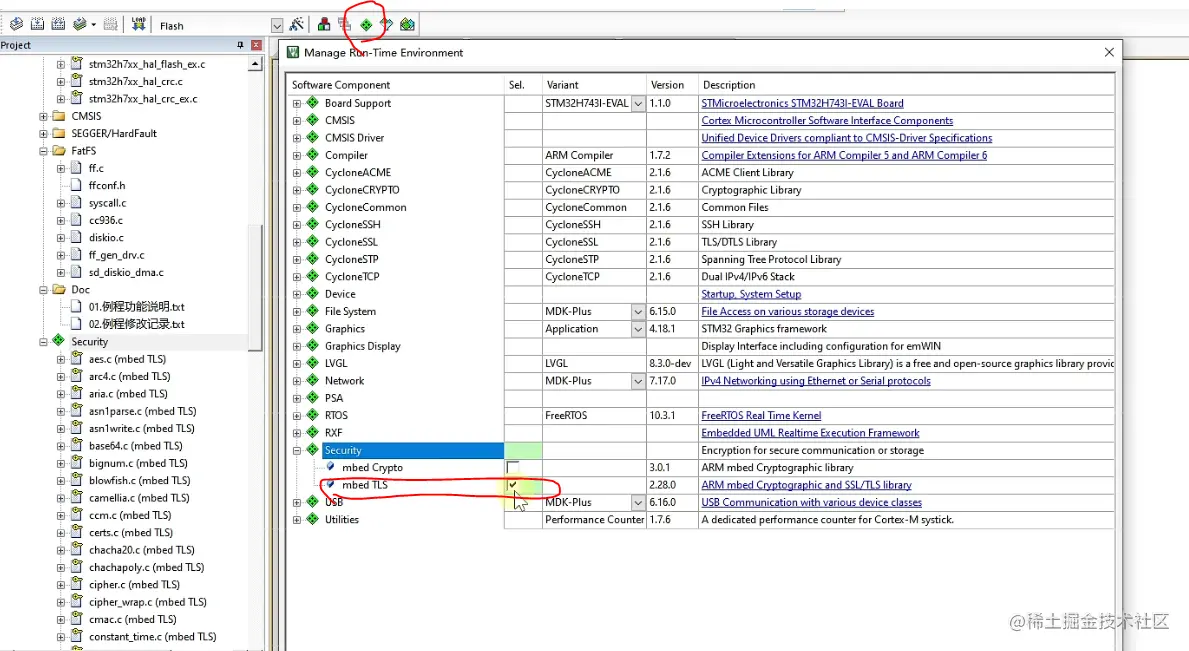Expand bignum.c (mbed TLS) in Project tree

point(61,463)
